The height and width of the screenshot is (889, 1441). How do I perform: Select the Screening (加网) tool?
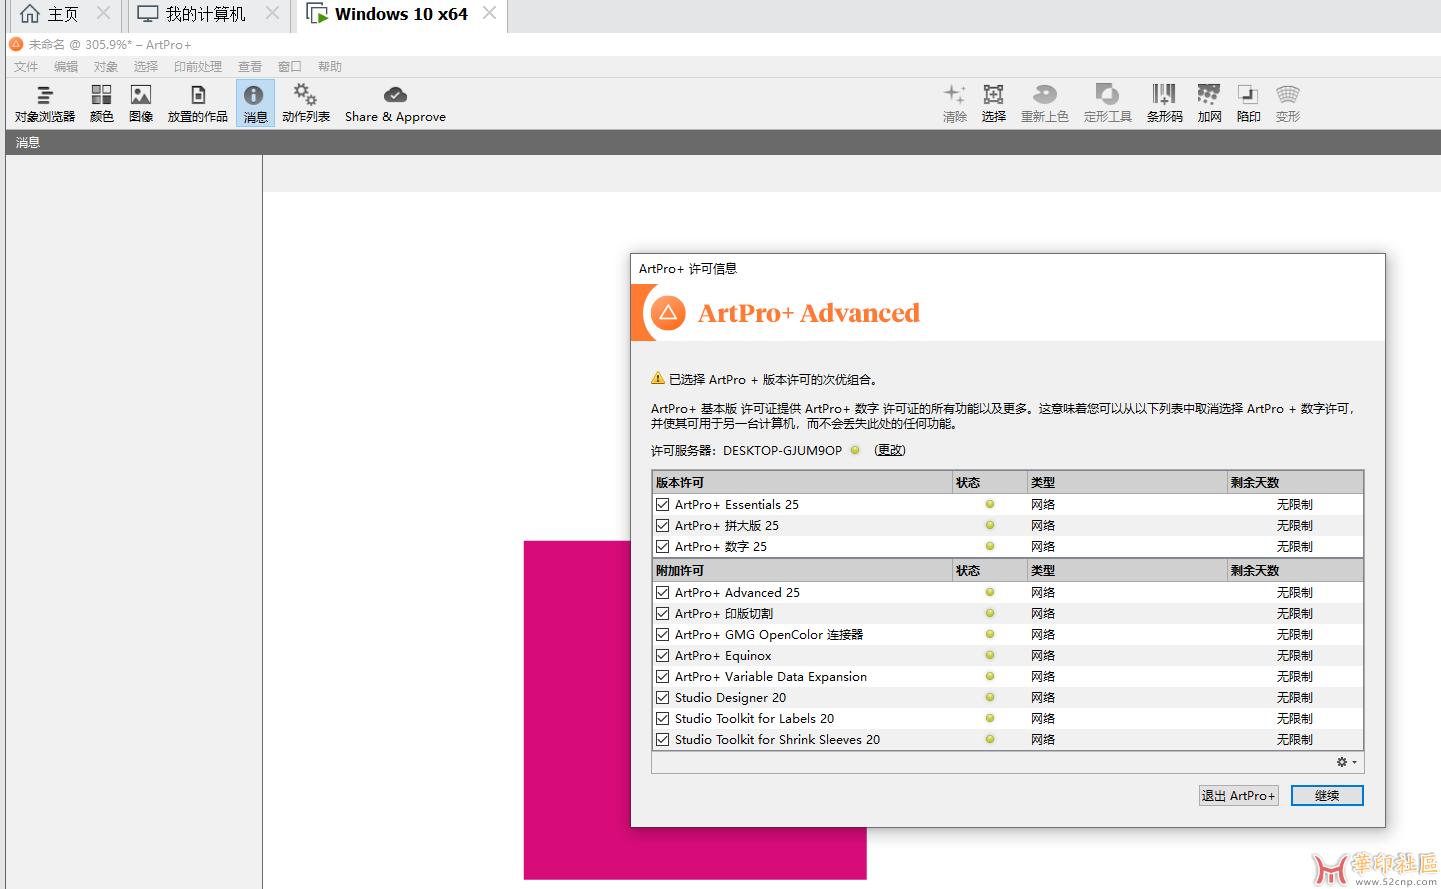tap(1210, 104)
